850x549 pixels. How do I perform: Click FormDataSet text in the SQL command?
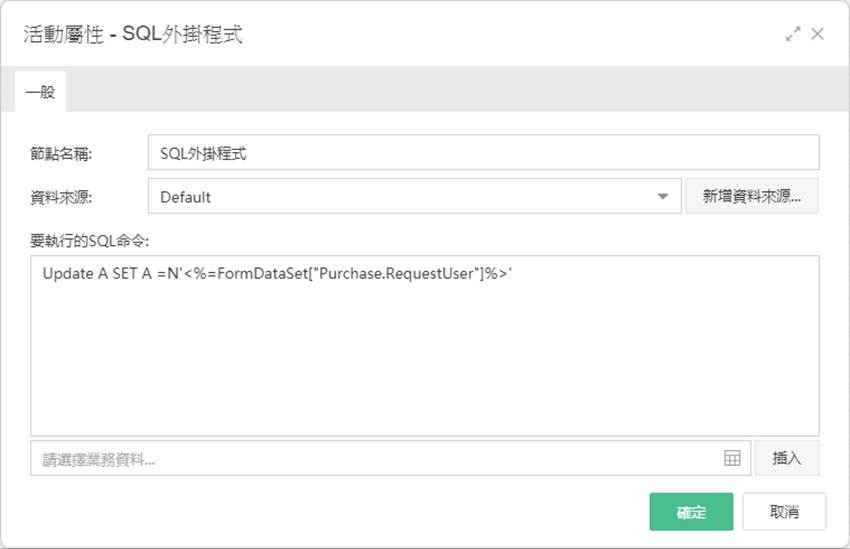262,274
